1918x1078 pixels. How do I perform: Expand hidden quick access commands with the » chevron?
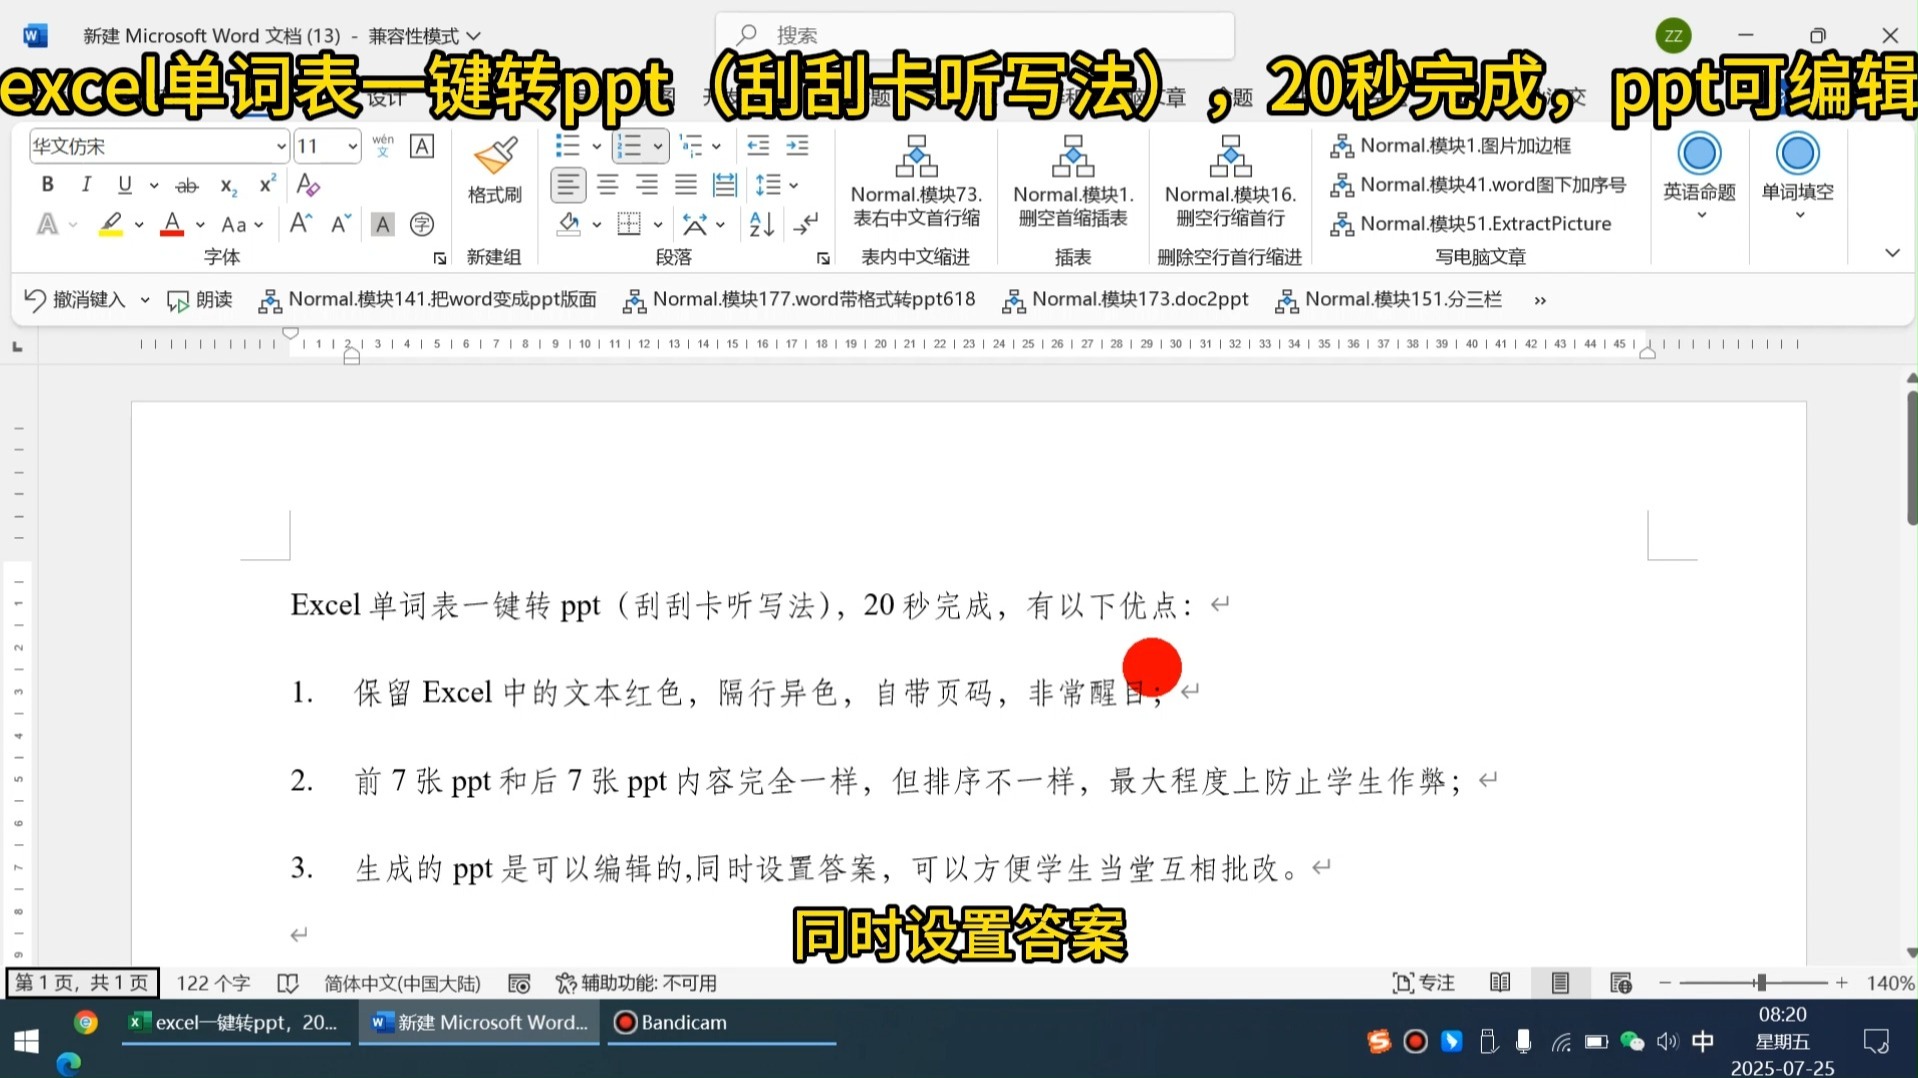[1538, 299]
